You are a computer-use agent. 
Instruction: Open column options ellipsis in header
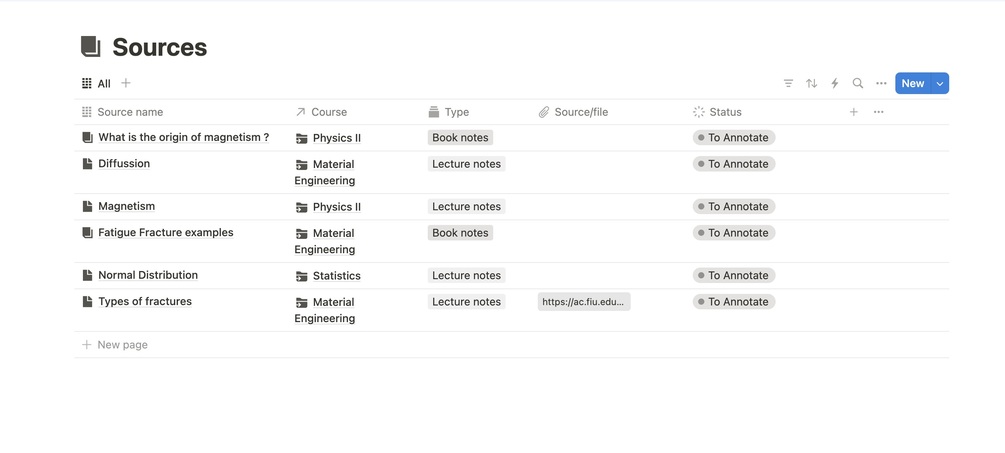click(878, 112)
